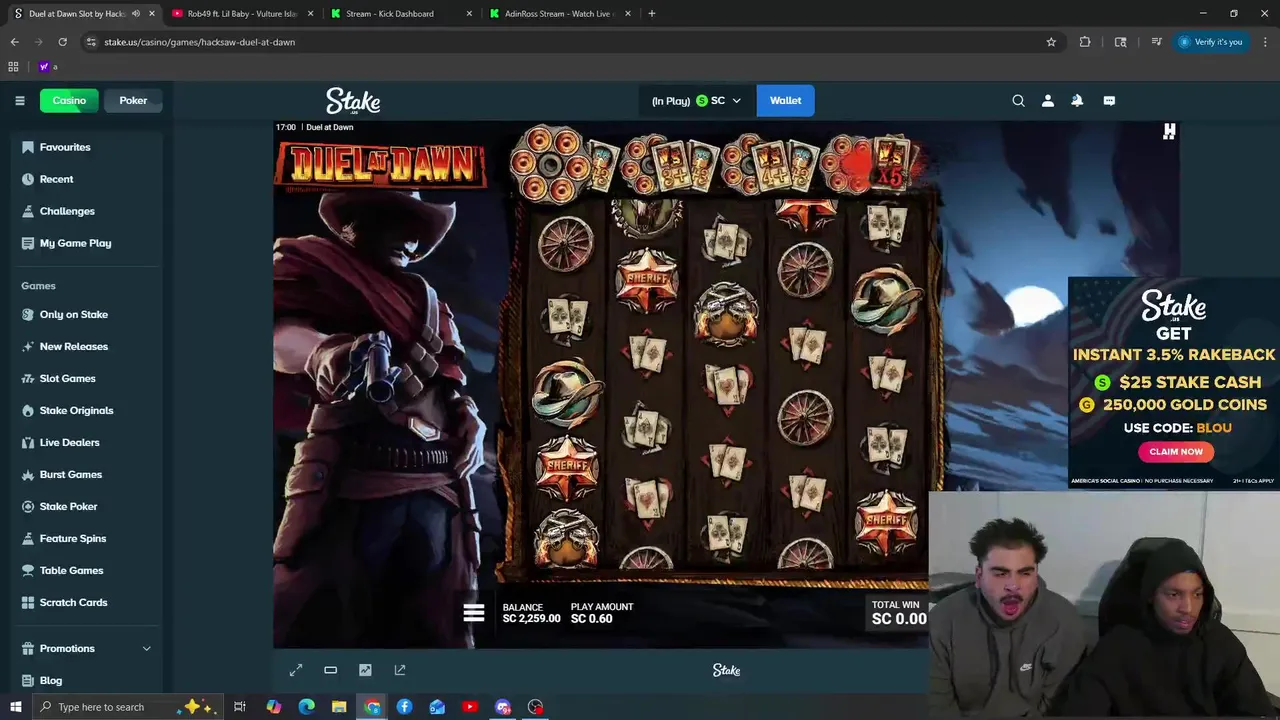Click the Balance SC 2,259.00 display
1280x720 pixels.
coord(531,613)
